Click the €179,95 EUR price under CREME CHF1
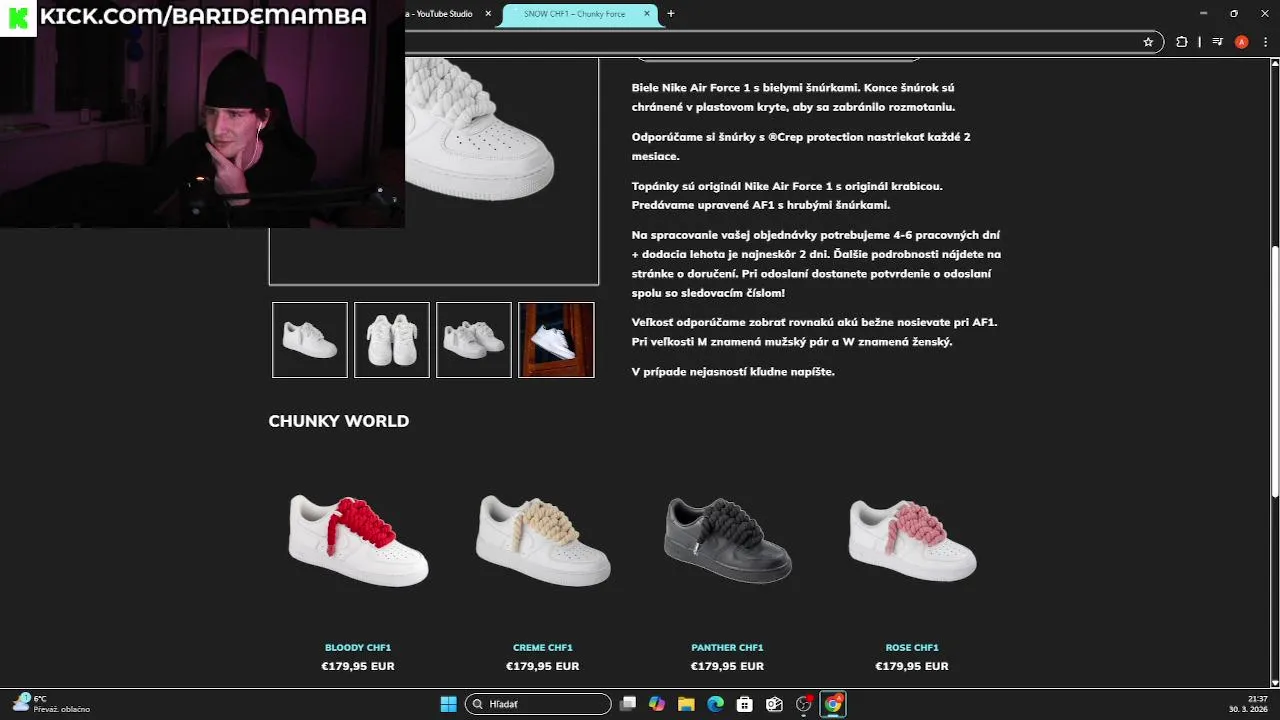Image resolution: width=1280 pixels, height=720 pixels. click(543, 666)
